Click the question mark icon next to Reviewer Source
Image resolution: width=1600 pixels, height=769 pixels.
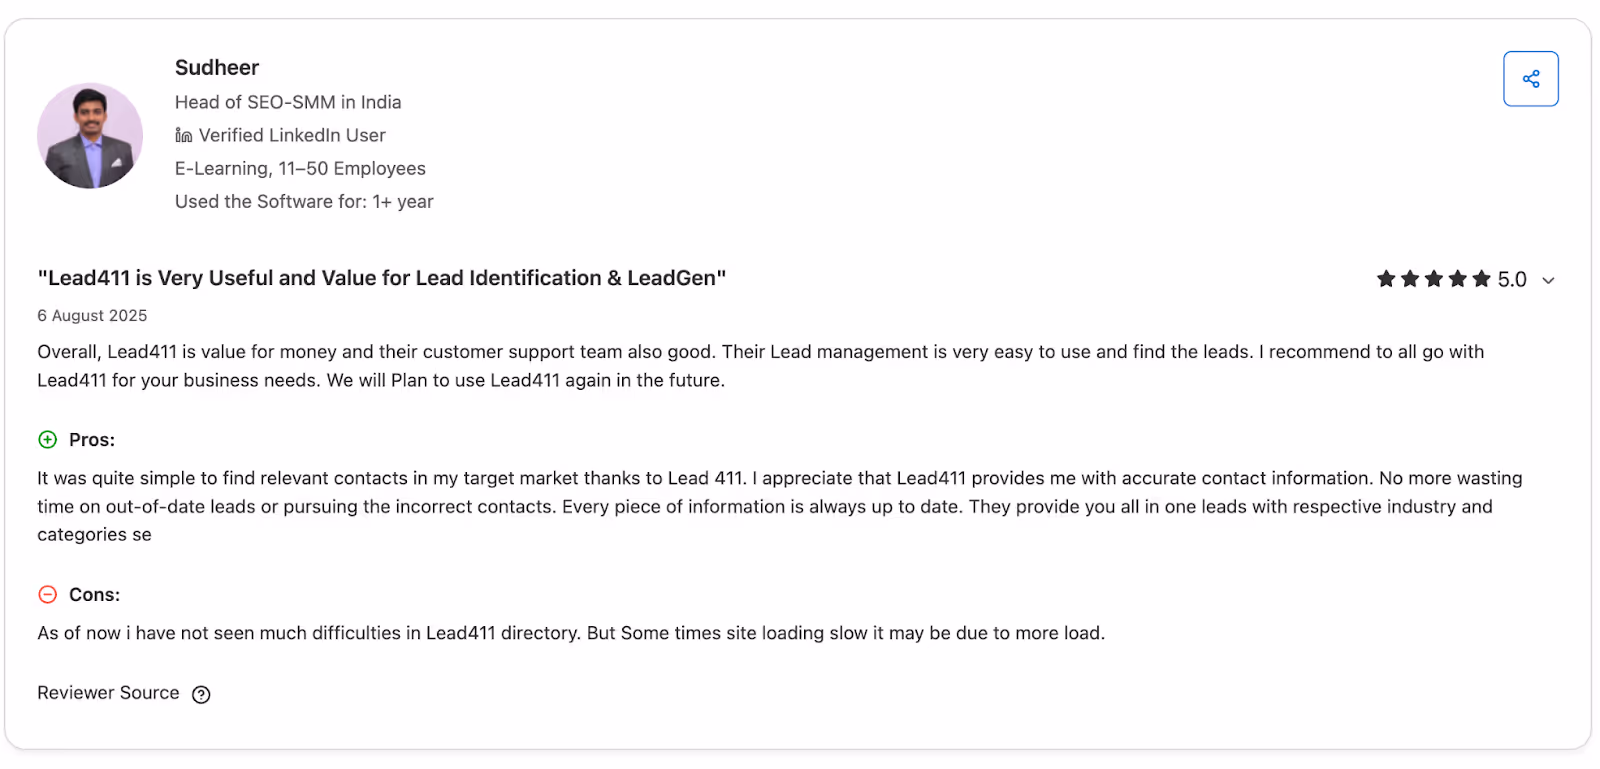[x=200, y=694]
